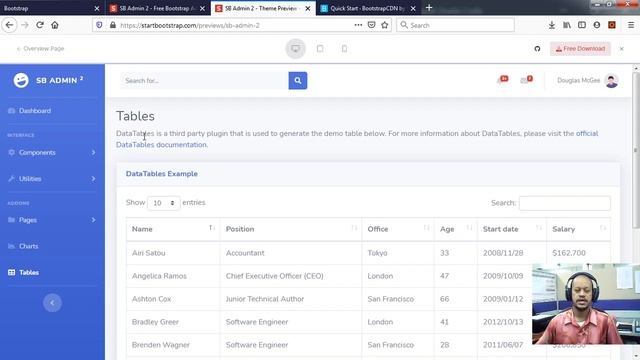Open the tracking protection shield icon
Image resolution: width=640 pixels, height=360 pixels.
pos(99,25)
